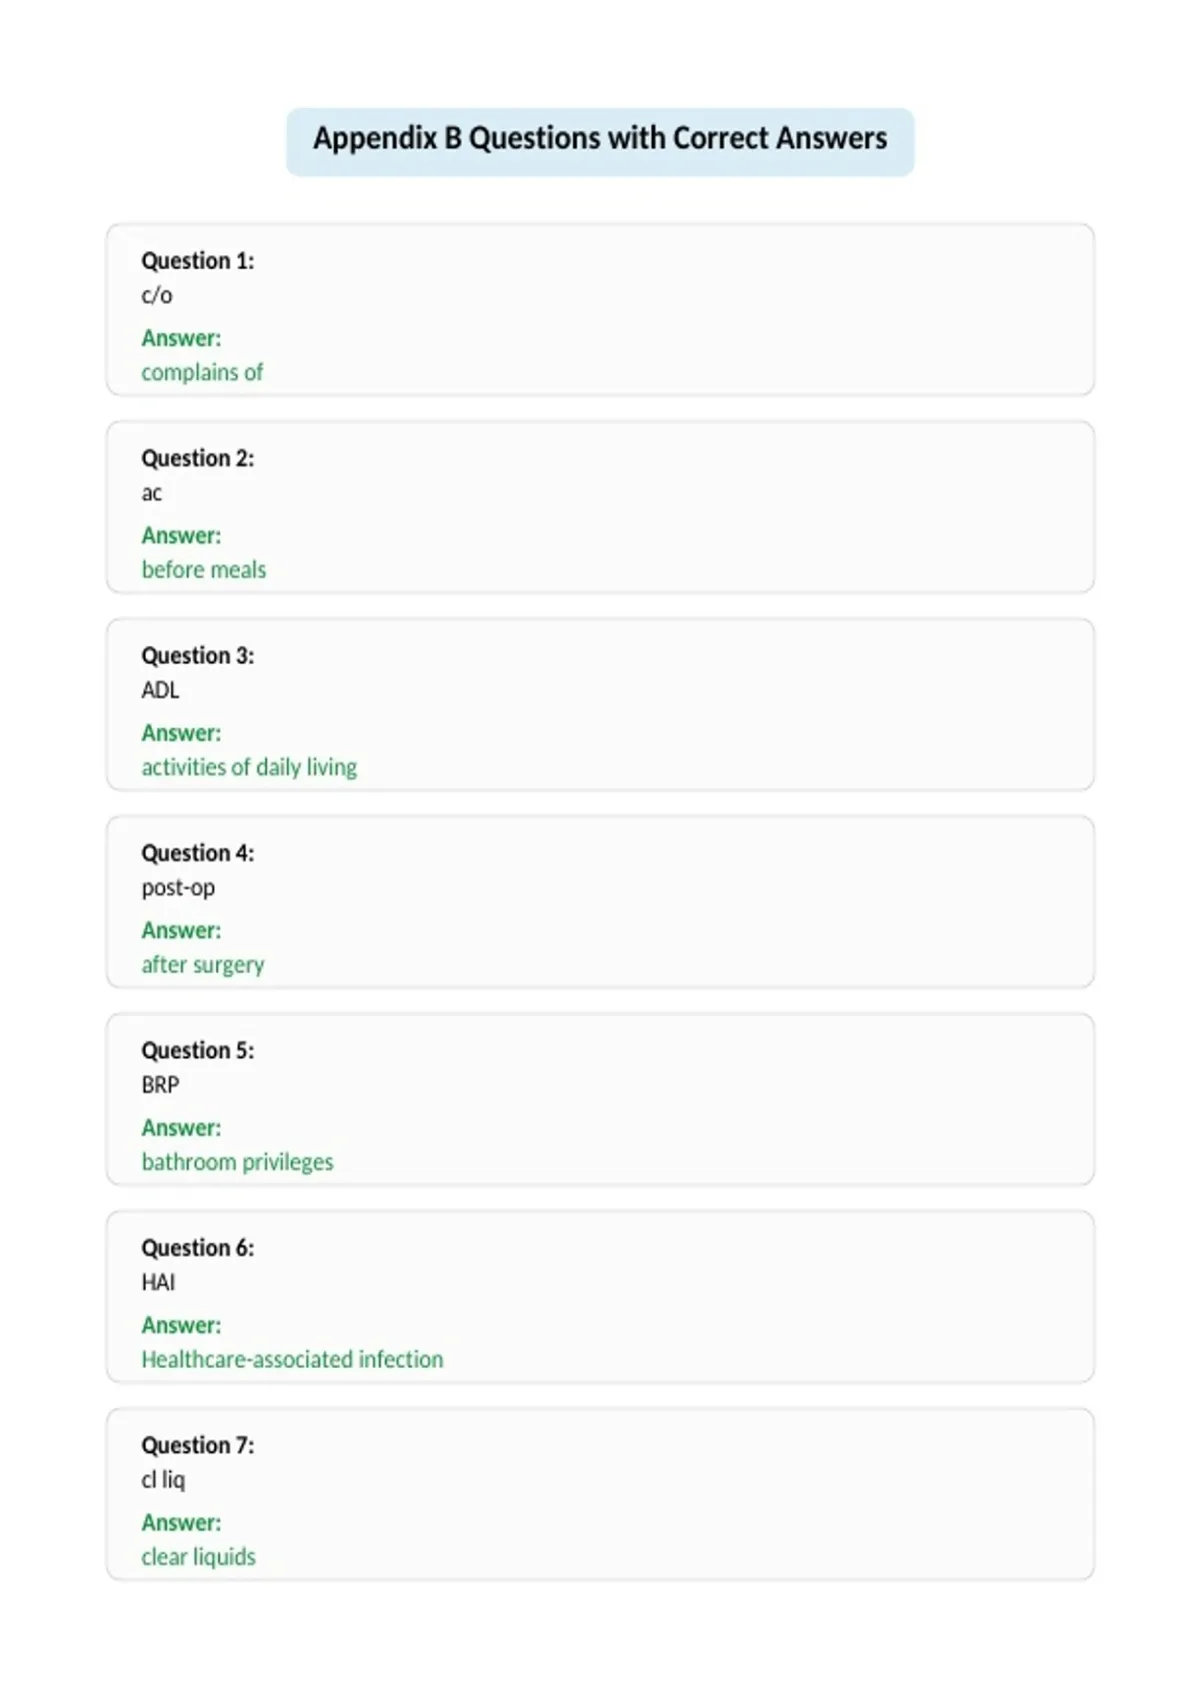Image resolution: width=1200 pixels, height=1700 pixels.
Task: Click answer 'Healthcare-associated infection'
Action: (292, 1359)
